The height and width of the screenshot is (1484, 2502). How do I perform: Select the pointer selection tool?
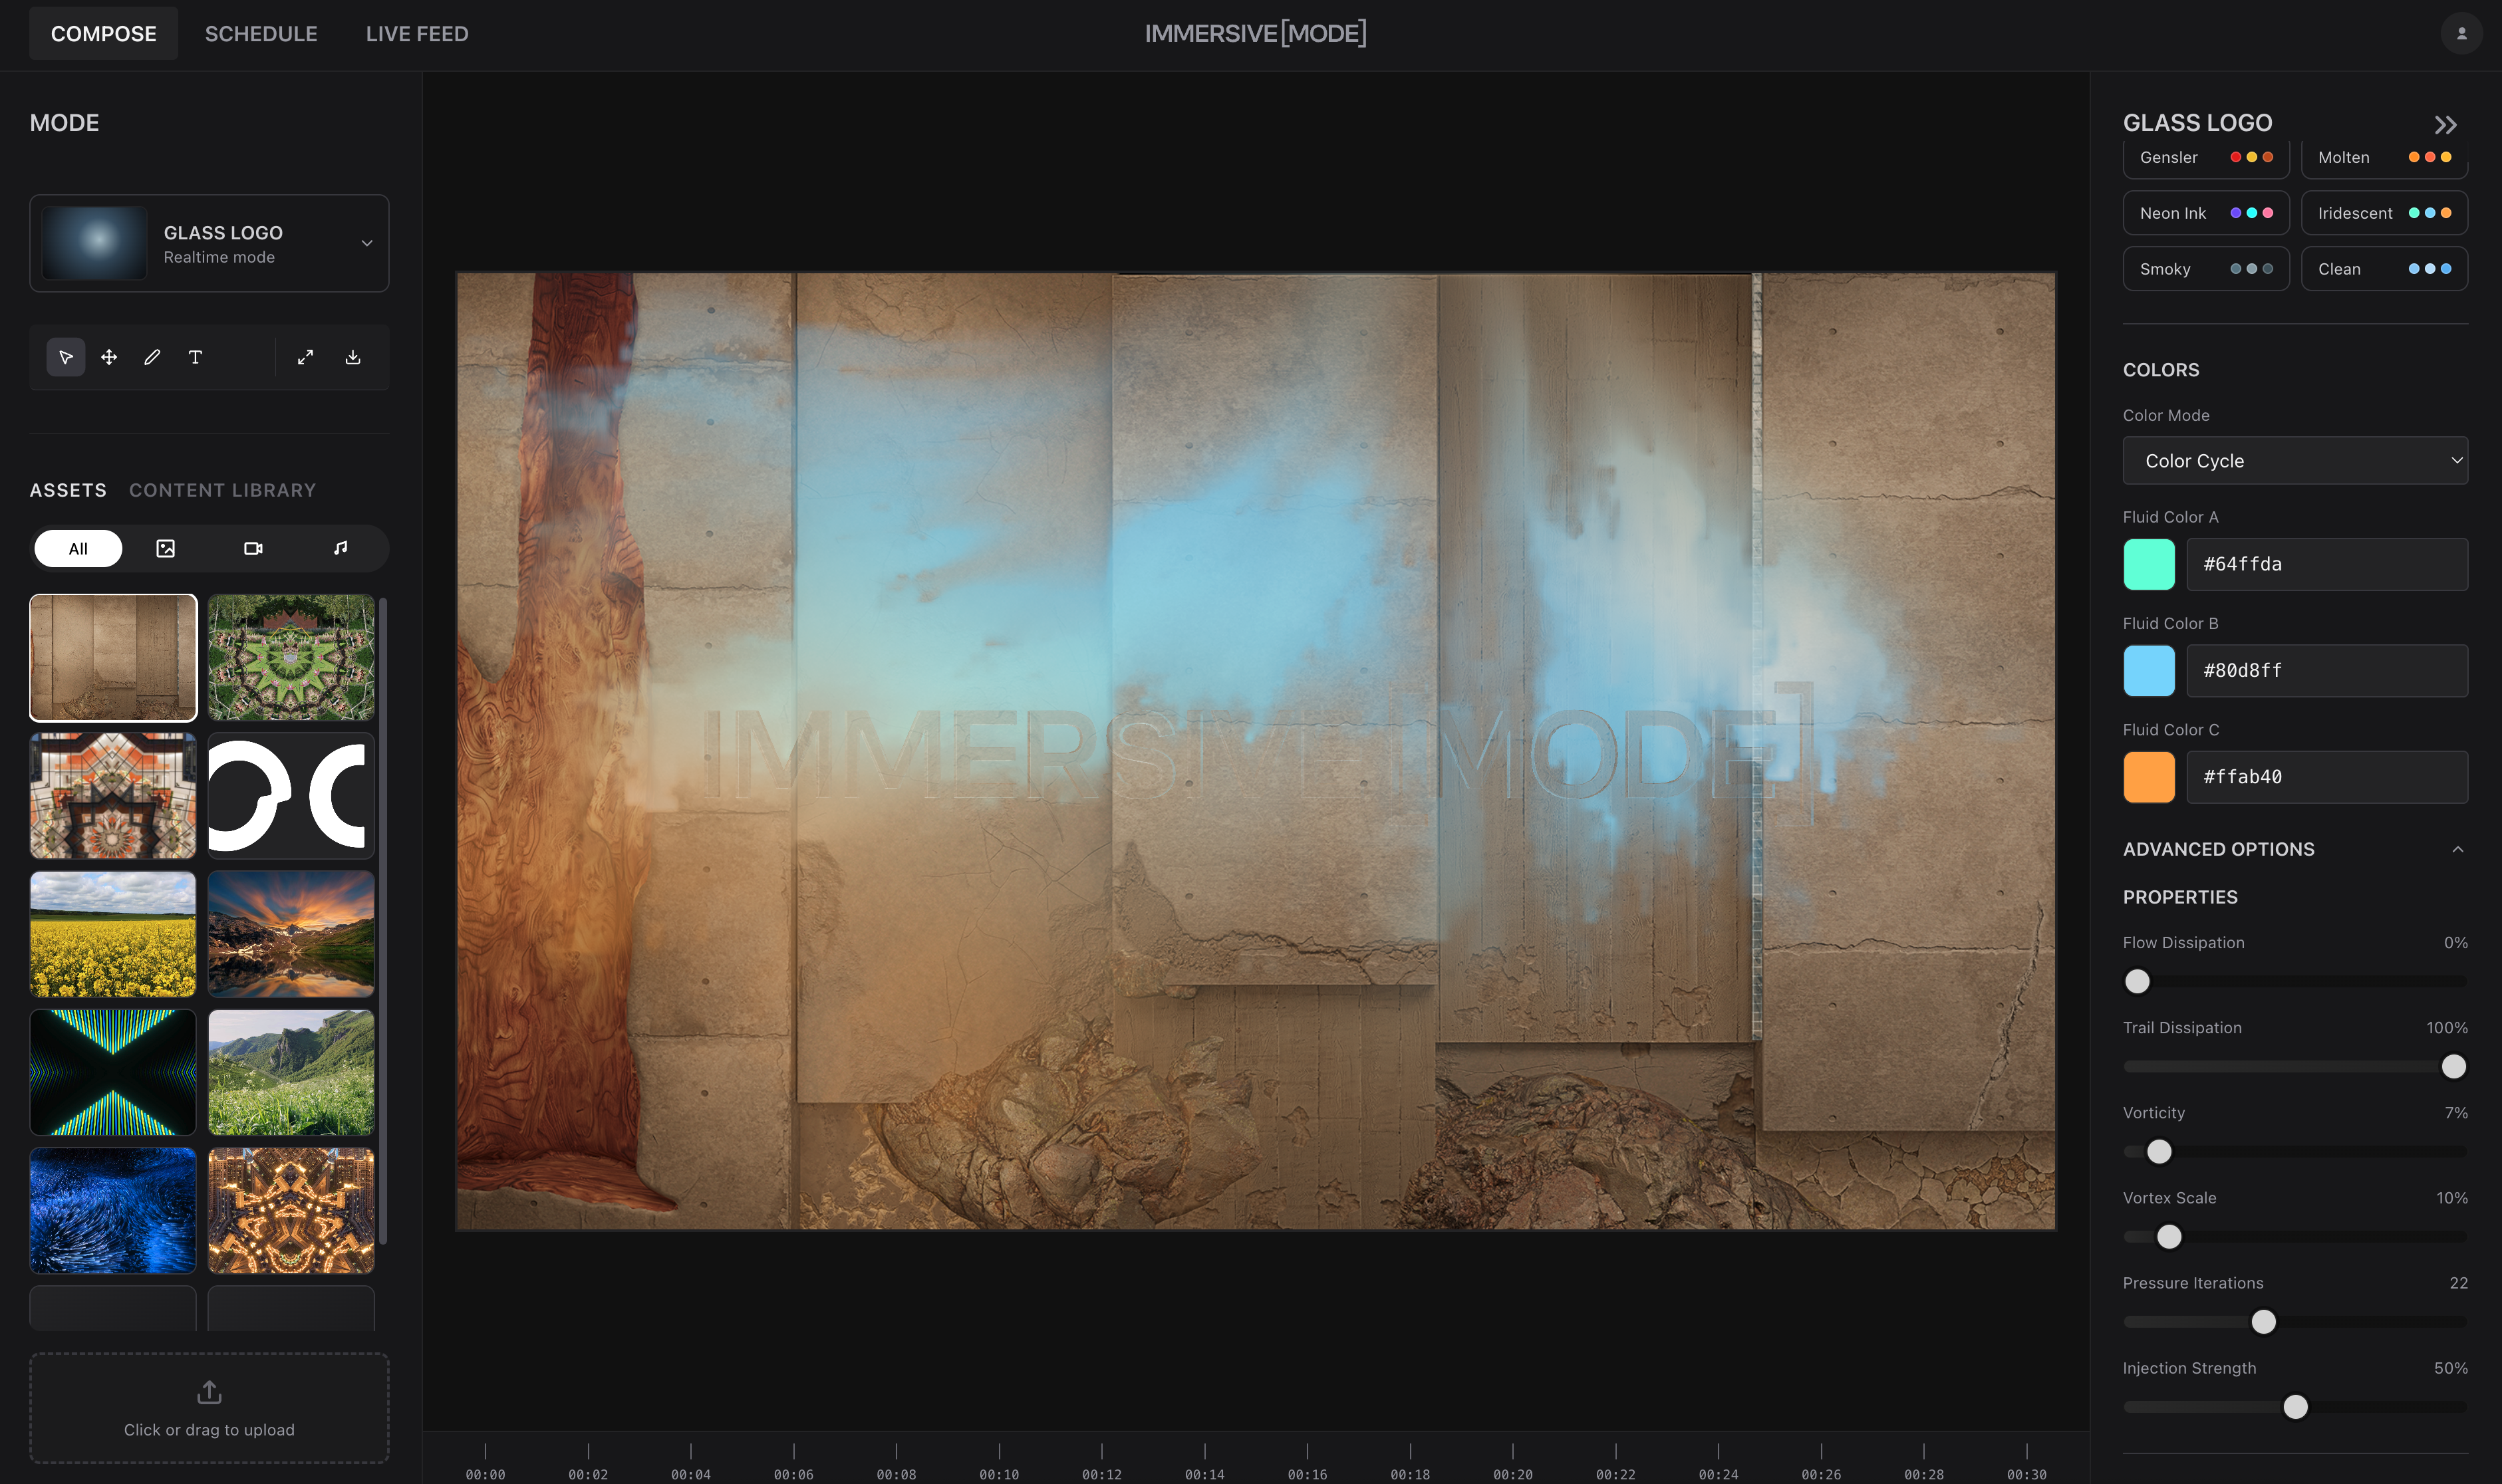pos(66,357)
